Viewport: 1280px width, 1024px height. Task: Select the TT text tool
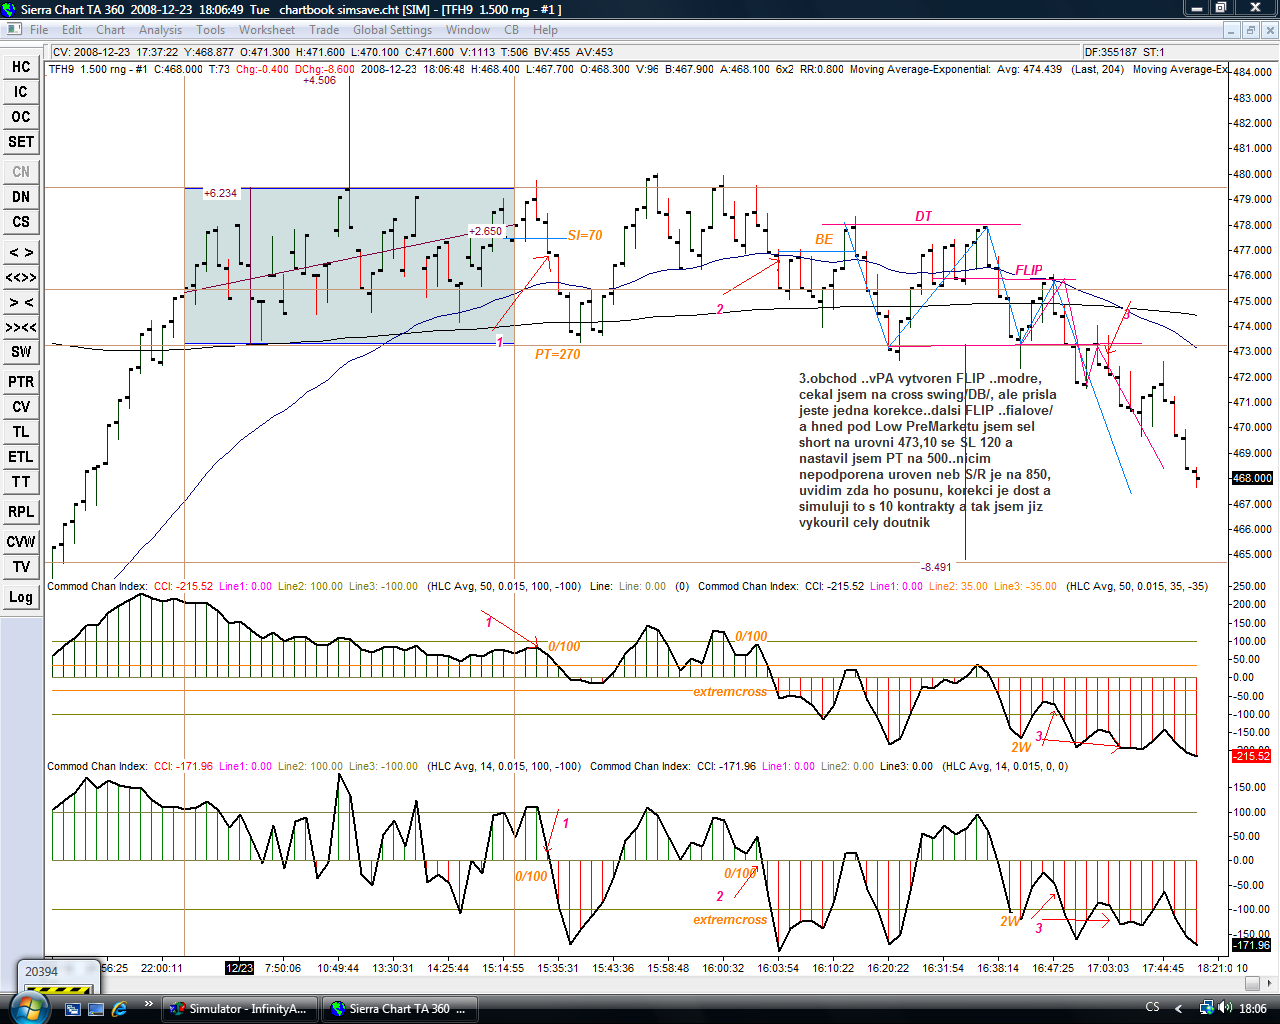pyautogui.click(x=21, y=482)
